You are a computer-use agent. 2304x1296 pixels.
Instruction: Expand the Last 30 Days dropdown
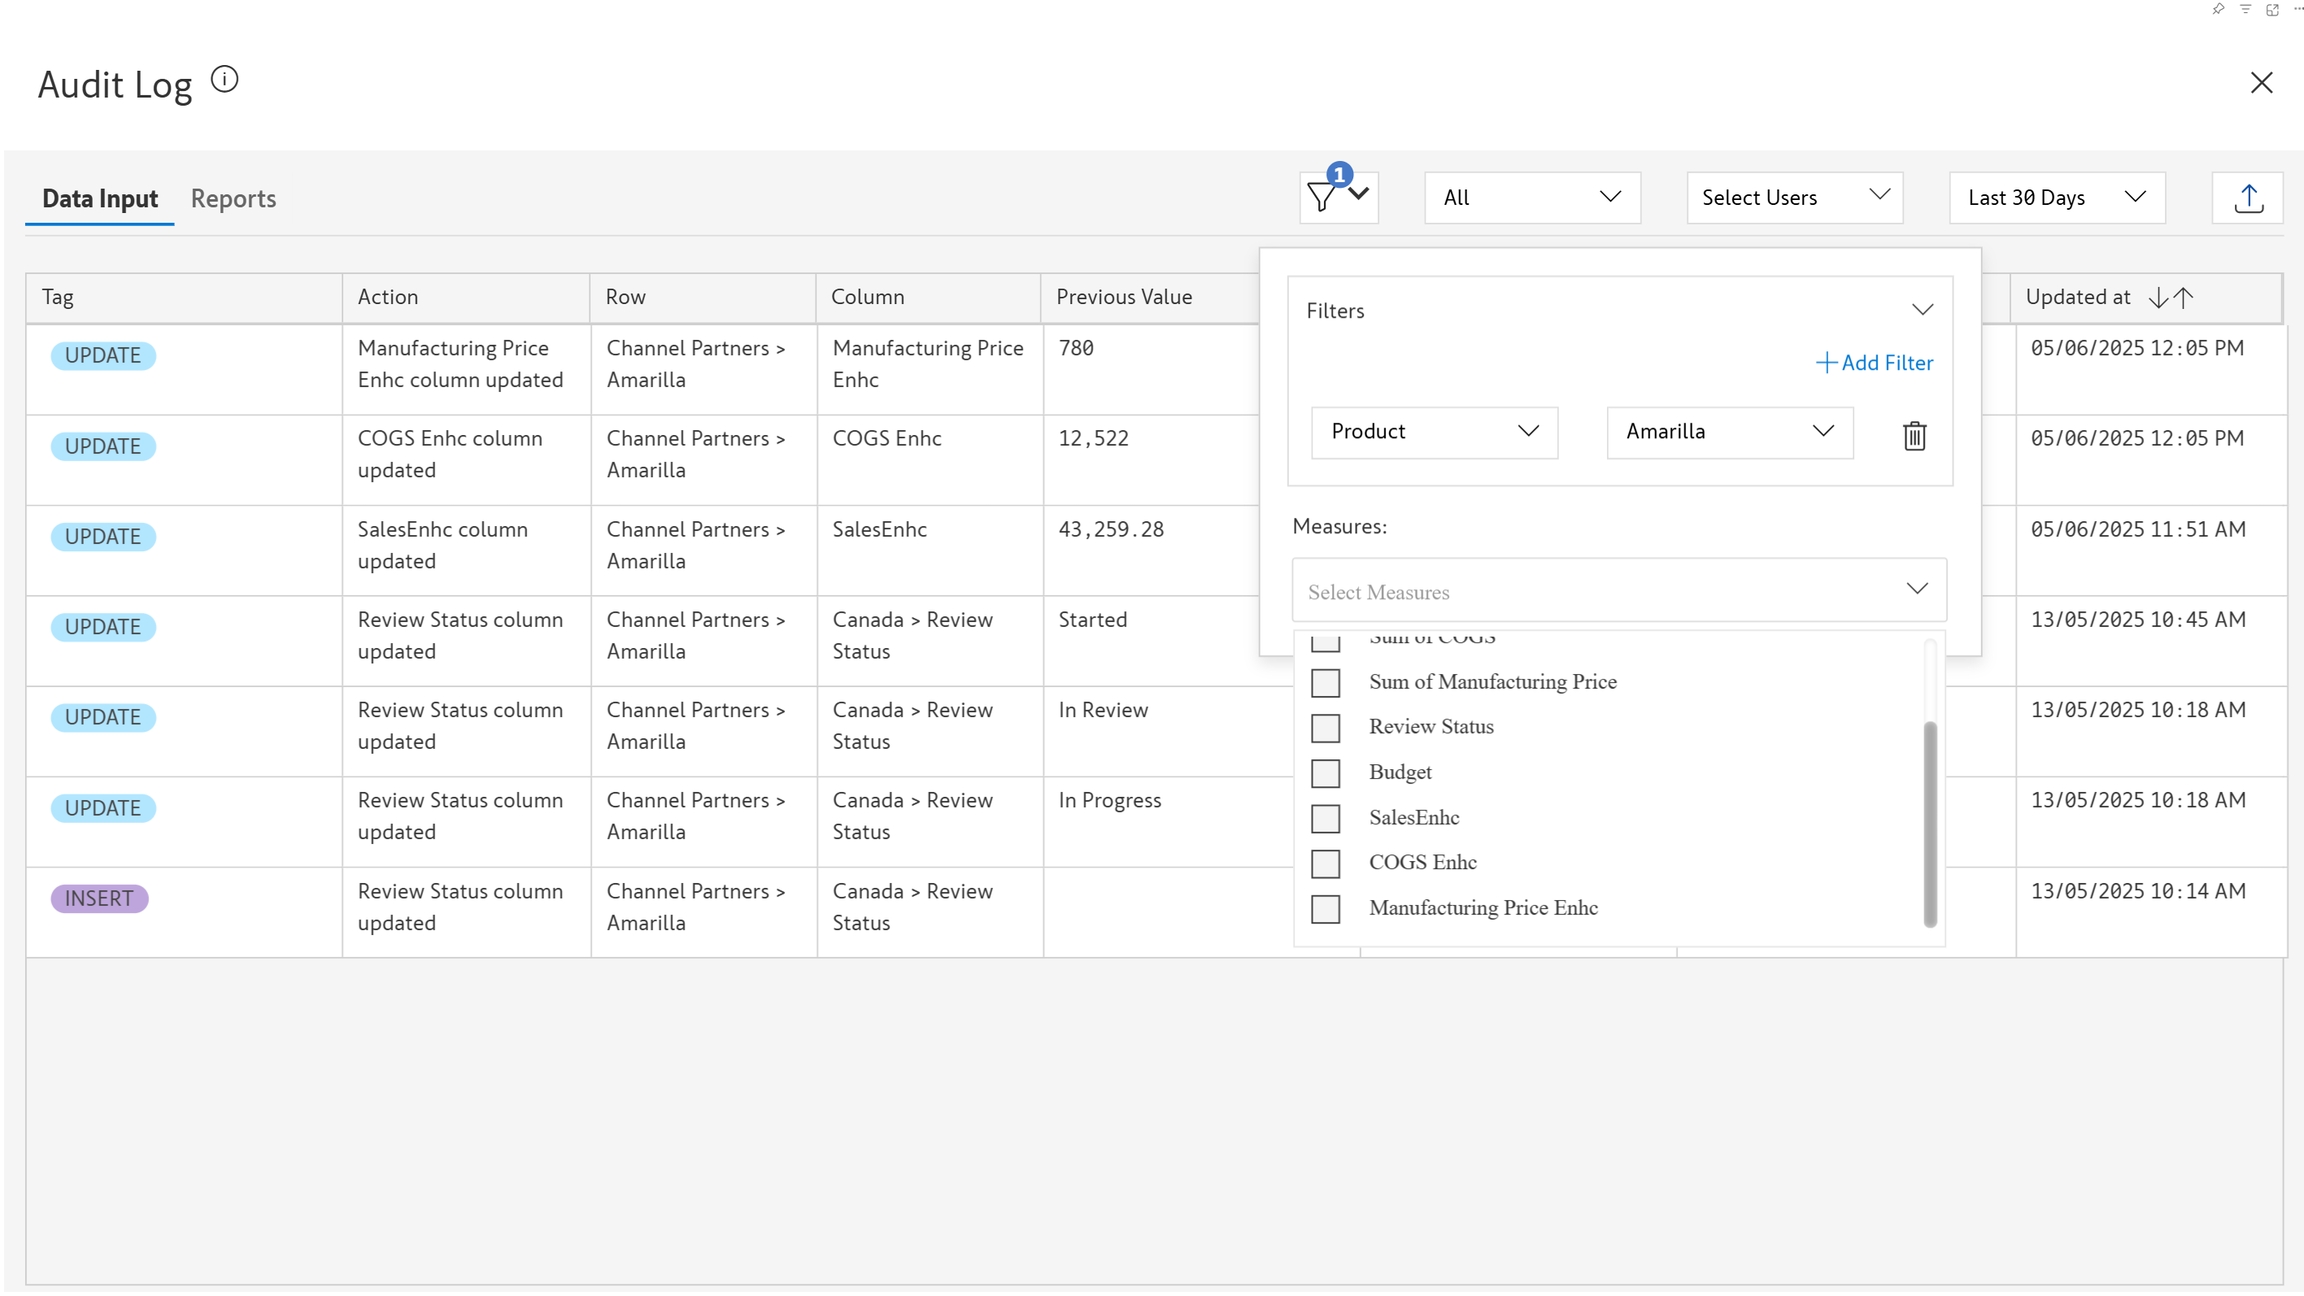tap(2056, 197)
